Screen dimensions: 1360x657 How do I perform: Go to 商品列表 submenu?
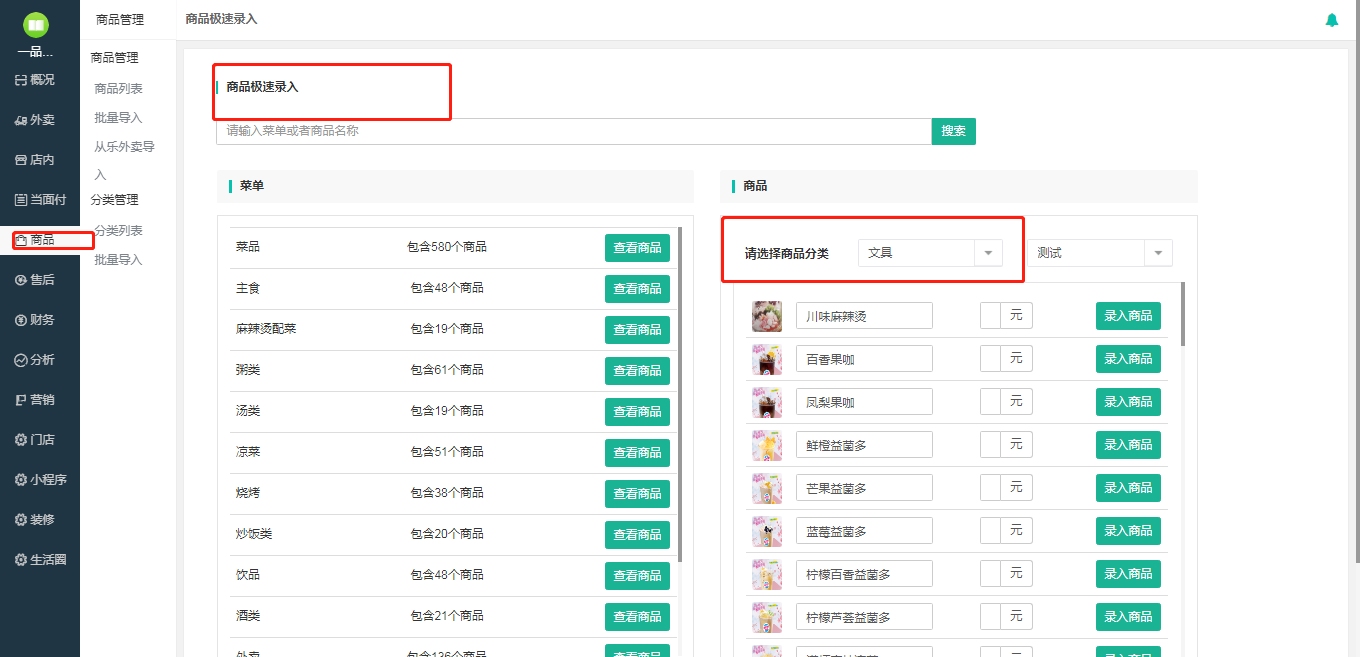[x=118, y=89]
